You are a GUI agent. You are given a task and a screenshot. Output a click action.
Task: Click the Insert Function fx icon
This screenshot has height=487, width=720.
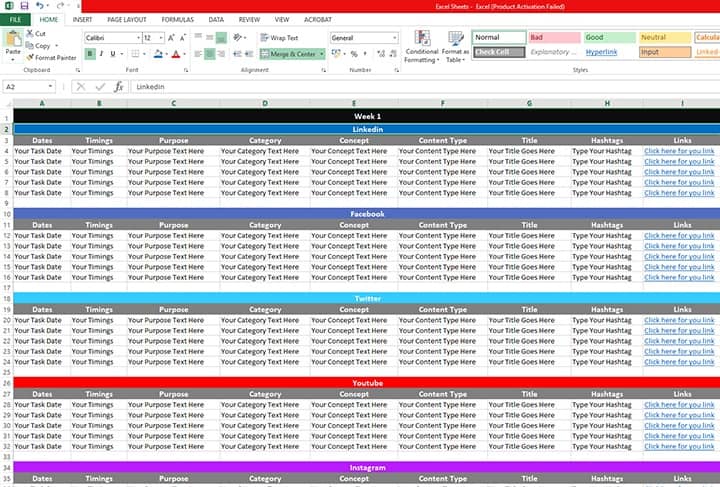118,87
